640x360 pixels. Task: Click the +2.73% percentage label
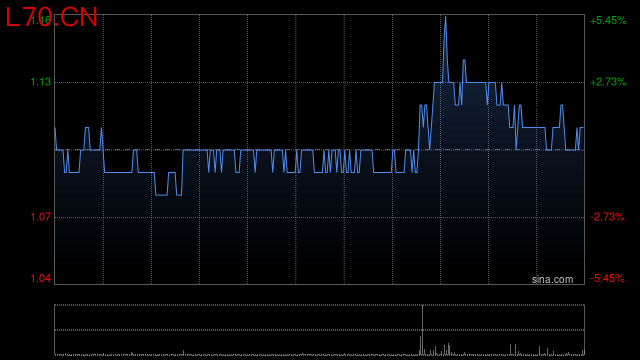click(x=608, y=82)
